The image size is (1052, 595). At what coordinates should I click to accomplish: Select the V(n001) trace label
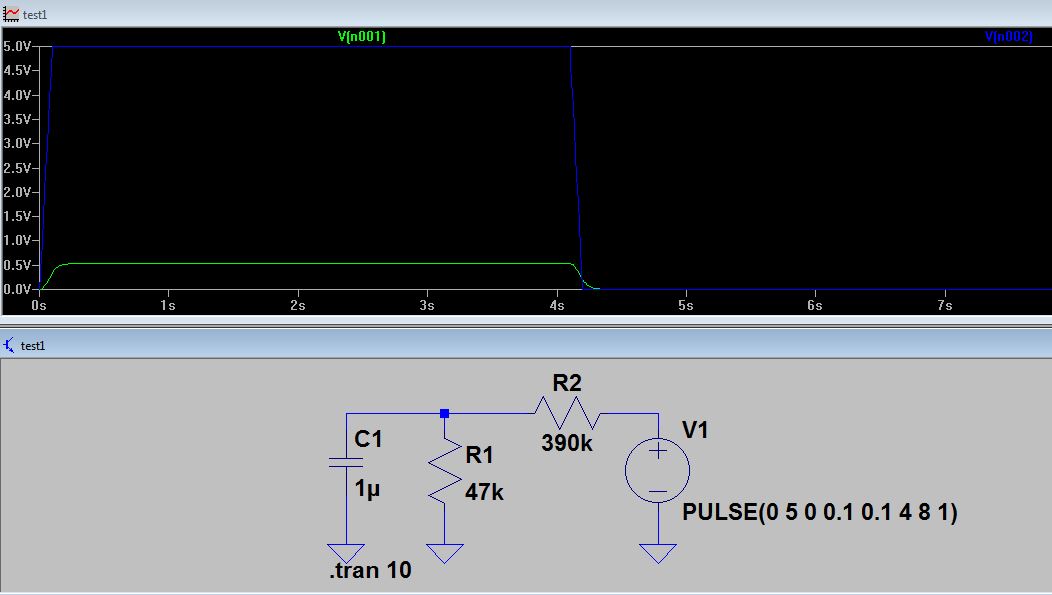(x=362, y=36)
